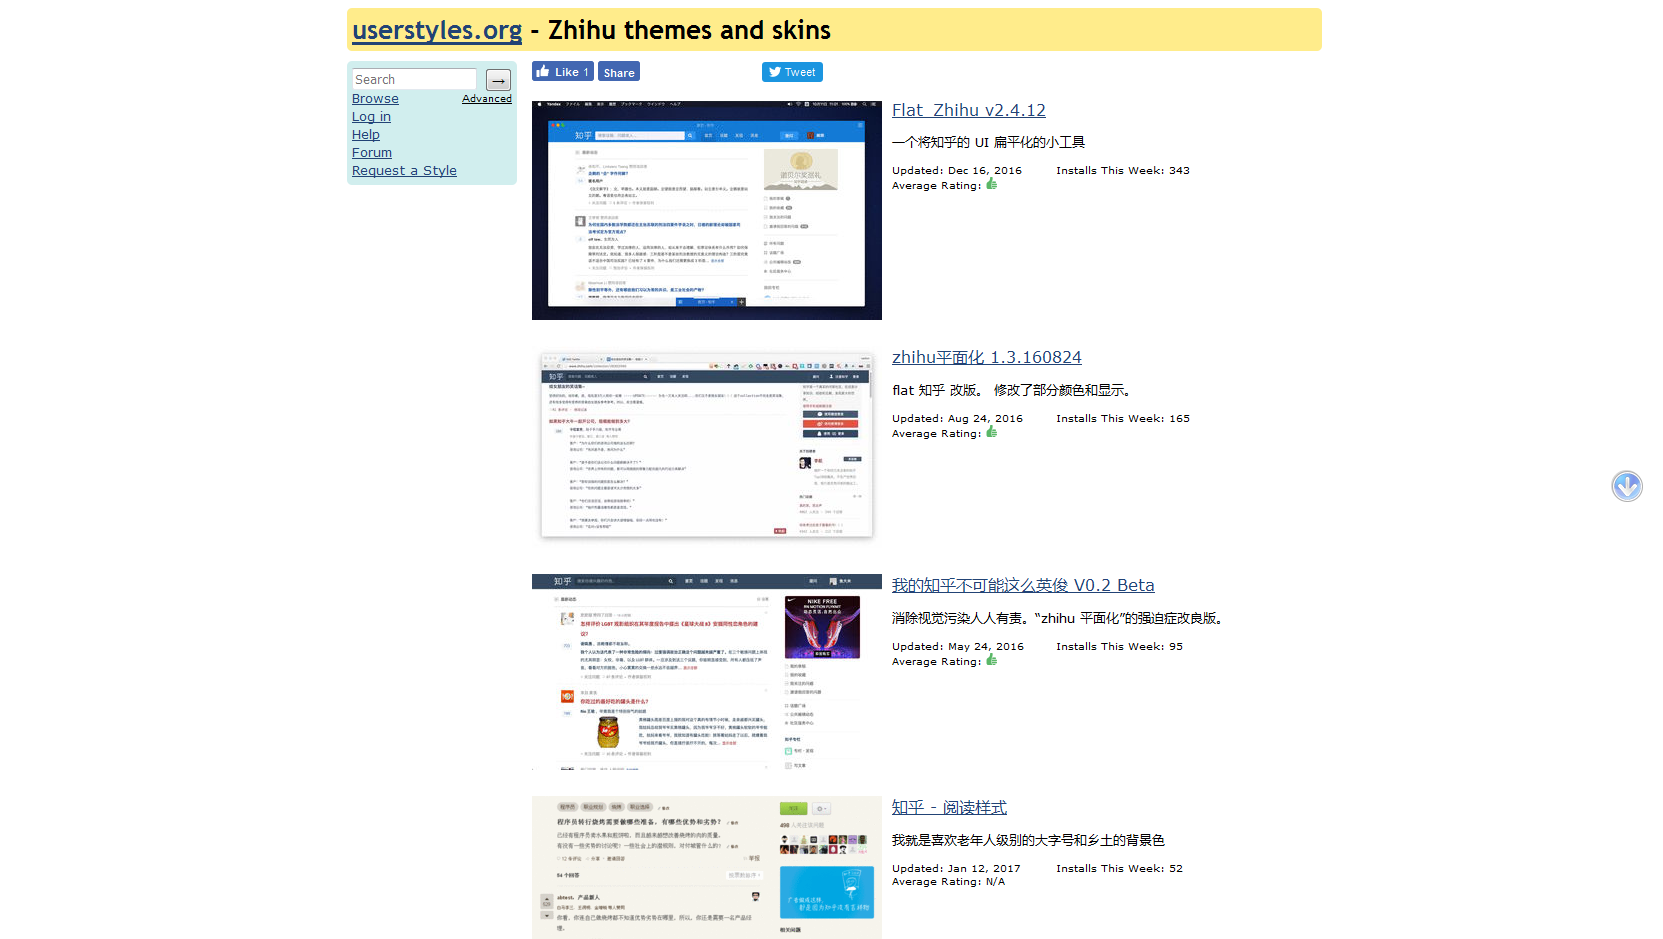Open the userstyles.org home link
Viewport: 1663px width, 939px height.
coord(437,30)
